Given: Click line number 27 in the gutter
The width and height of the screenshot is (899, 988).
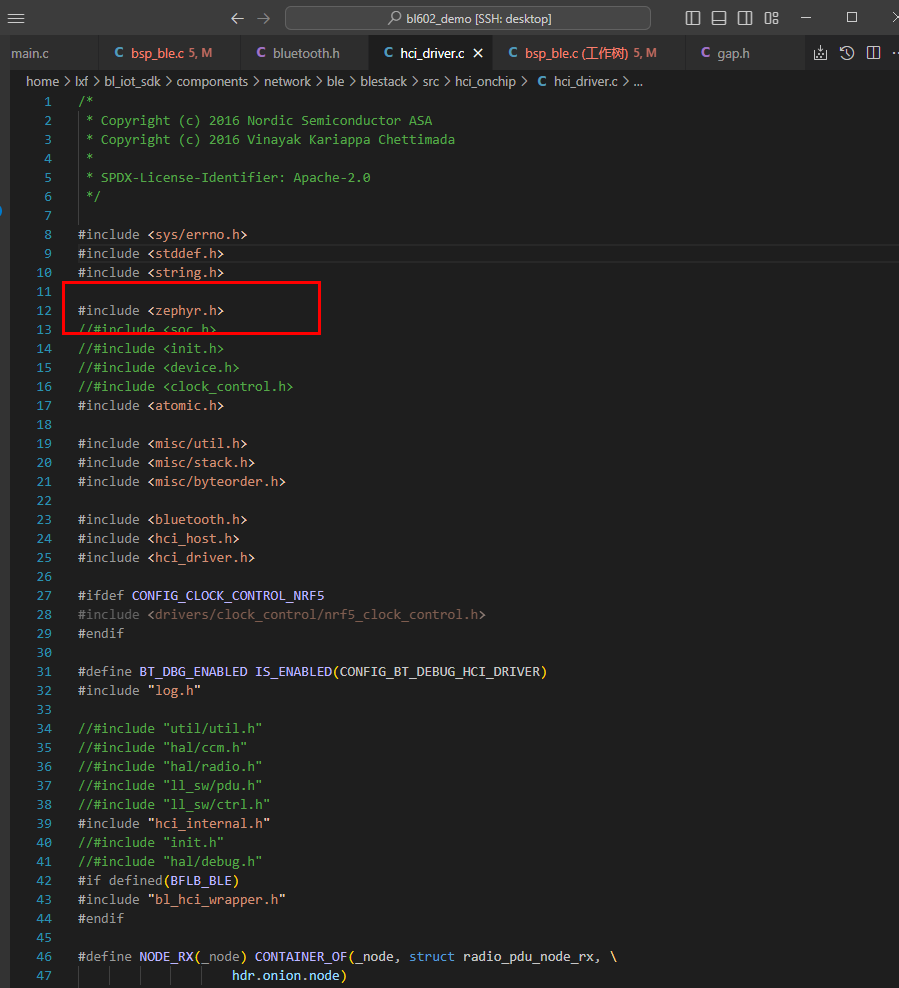Looking at the screenshot, I should 44,595.
